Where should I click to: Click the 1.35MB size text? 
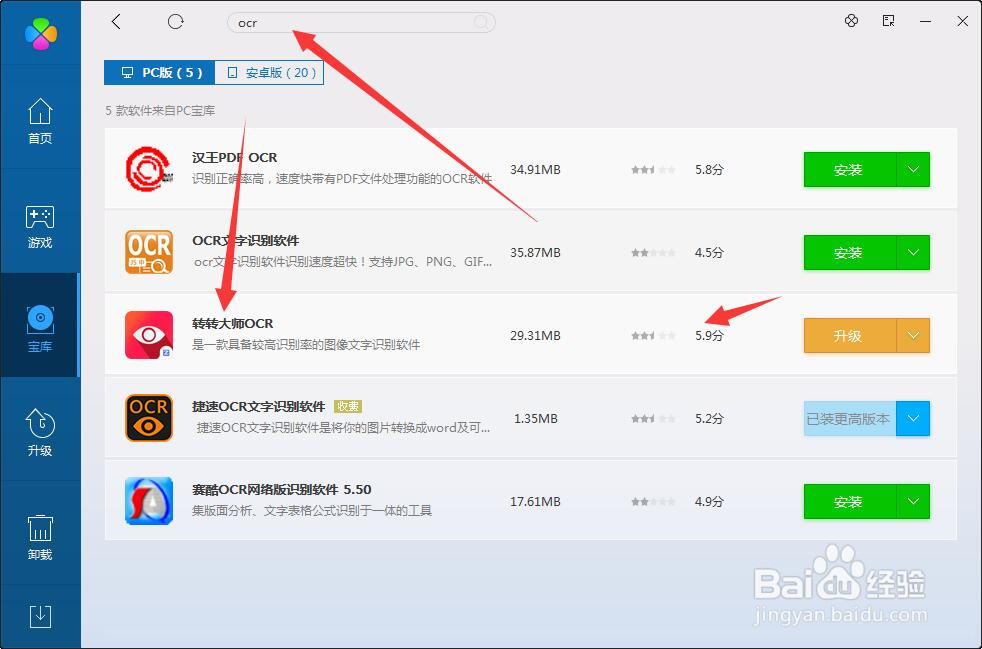tap(535, 418)
